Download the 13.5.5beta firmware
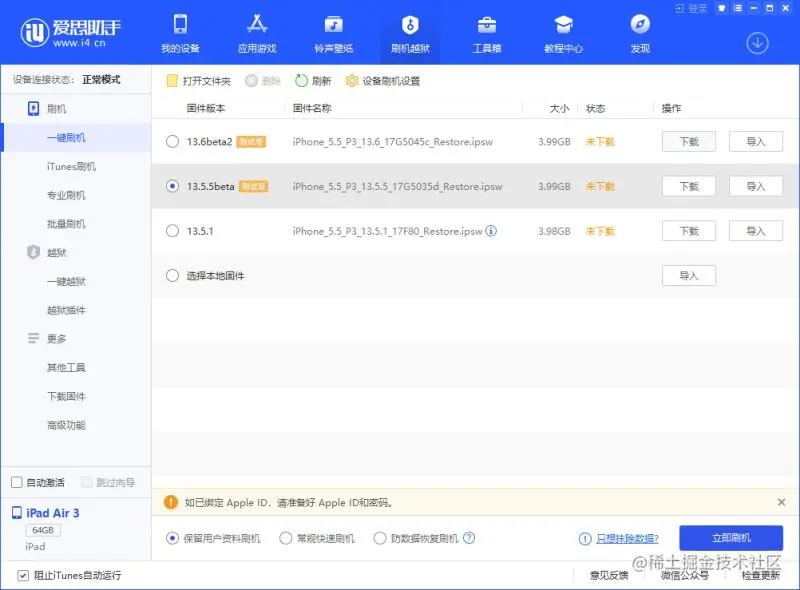The width and height of the screenshot is (800, 590). 689,186
